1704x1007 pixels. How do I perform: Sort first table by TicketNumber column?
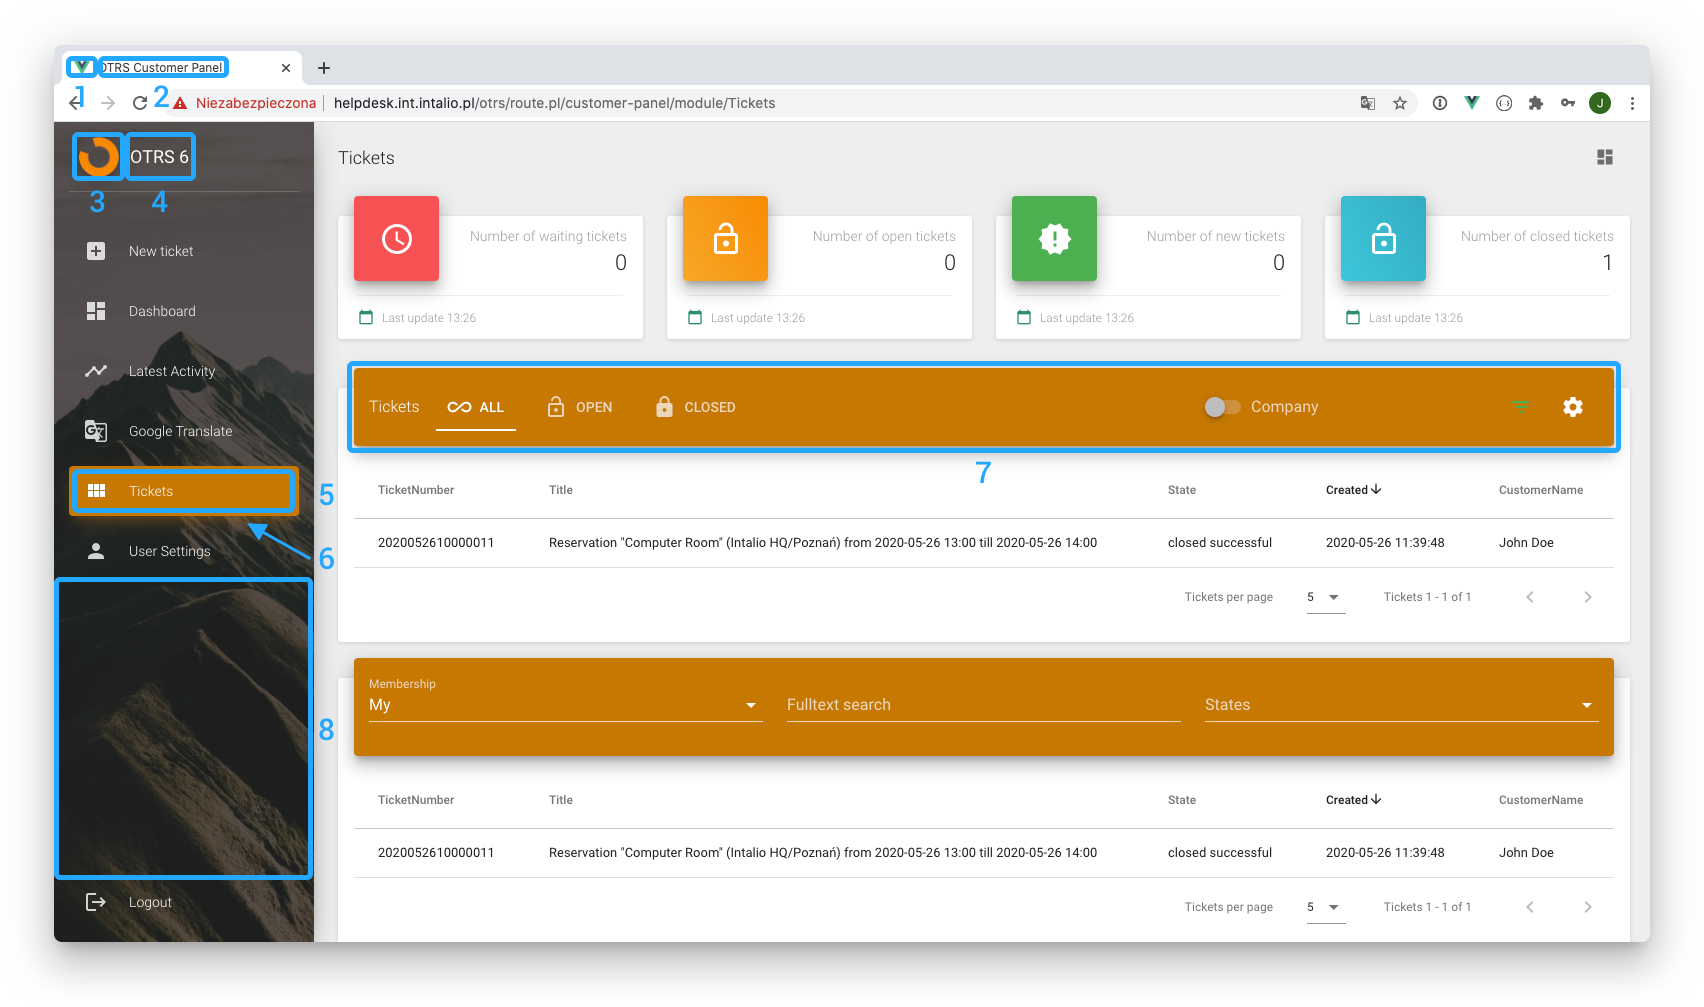point(416,490)
